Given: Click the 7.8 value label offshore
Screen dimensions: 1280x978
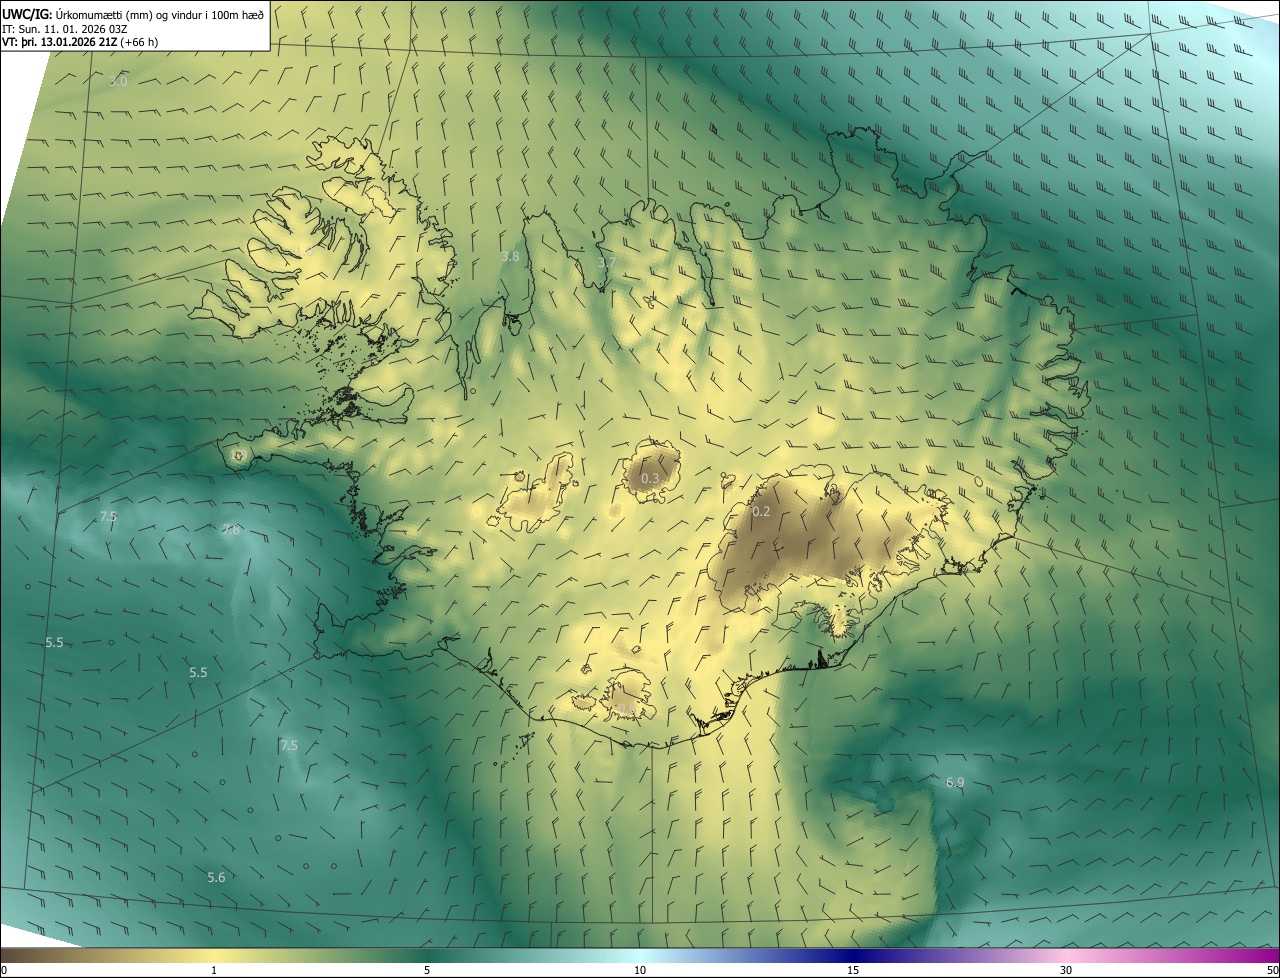Looking at the screenshot, I should (231, 530).
